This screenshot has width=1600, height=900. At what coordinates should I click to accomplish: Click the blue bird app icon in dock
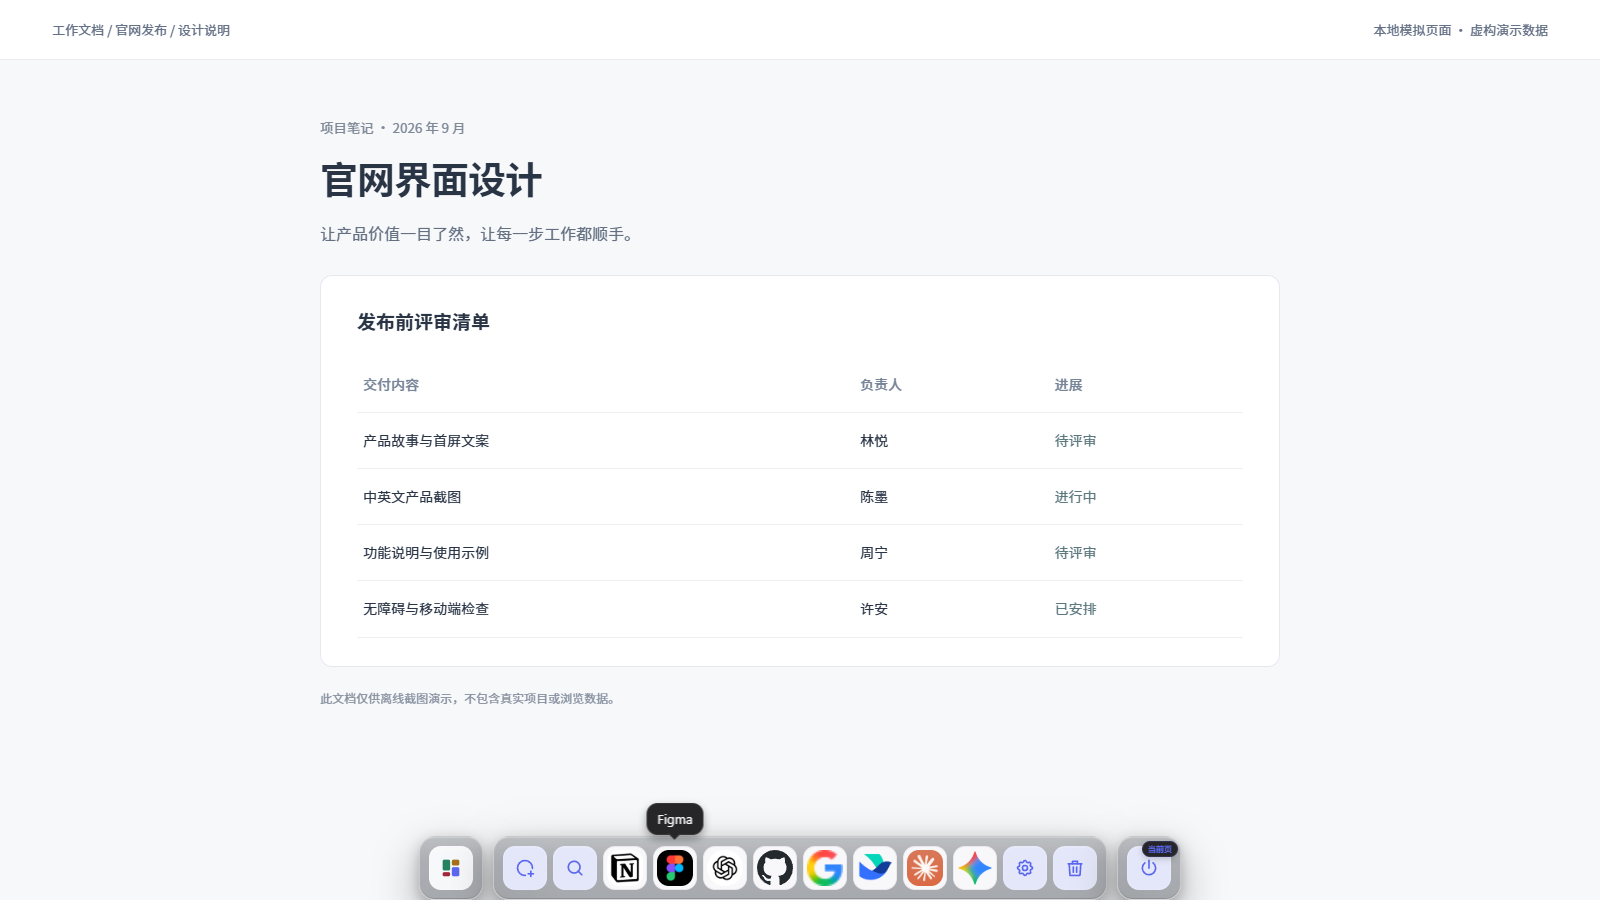coord(875,868)
